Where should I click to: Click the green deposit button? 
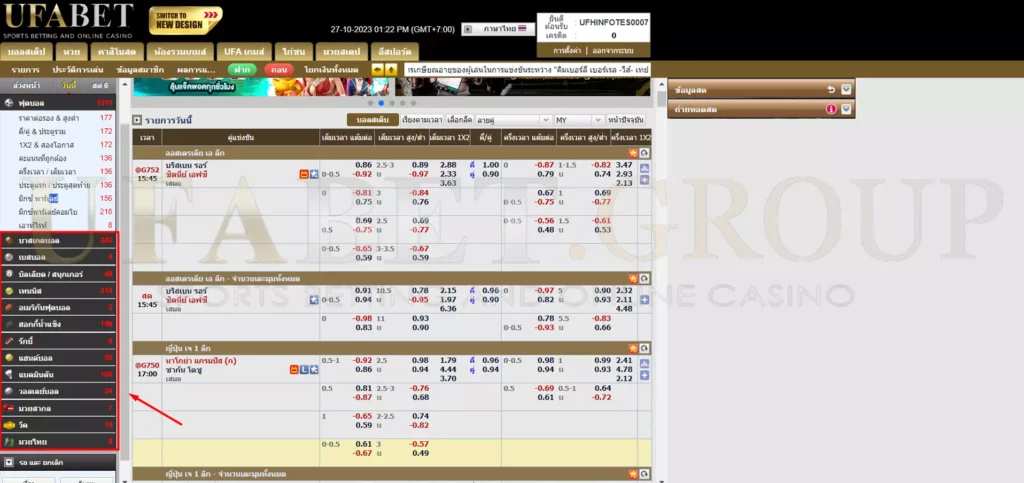(x=240, y=69)
